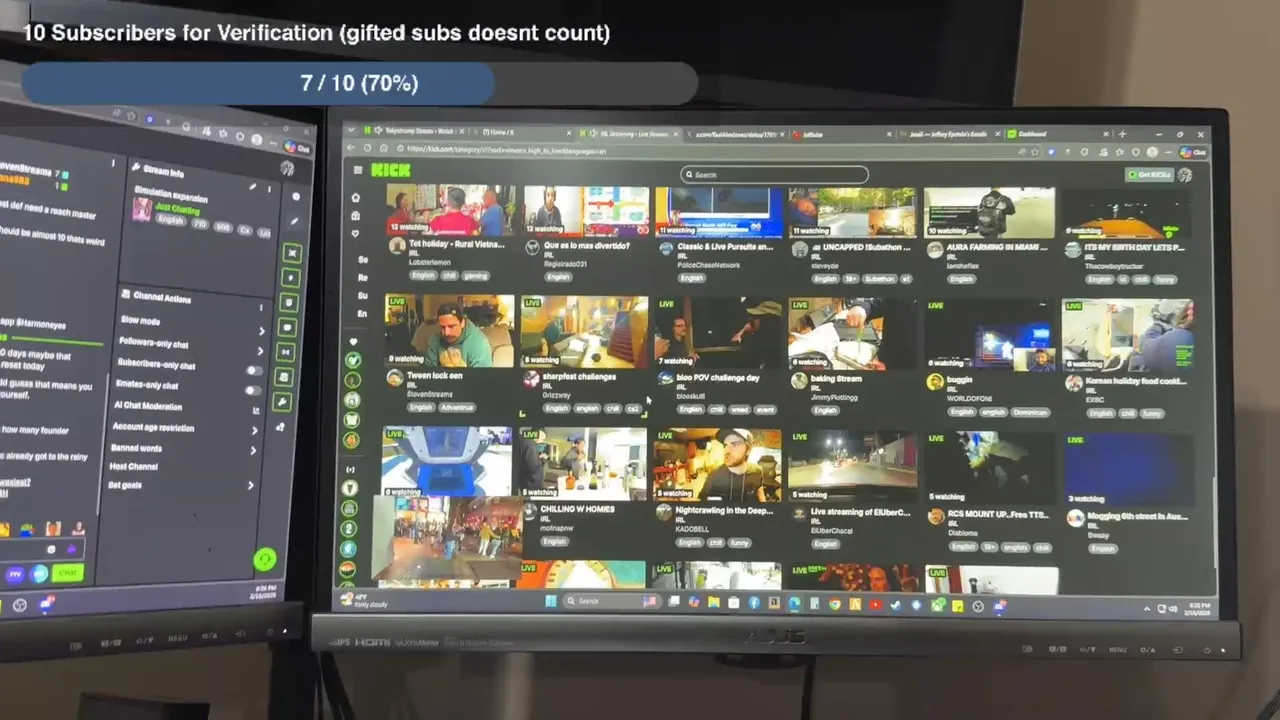
Task: Click the round green button on left monitor
Action: [x=264, y=559]
